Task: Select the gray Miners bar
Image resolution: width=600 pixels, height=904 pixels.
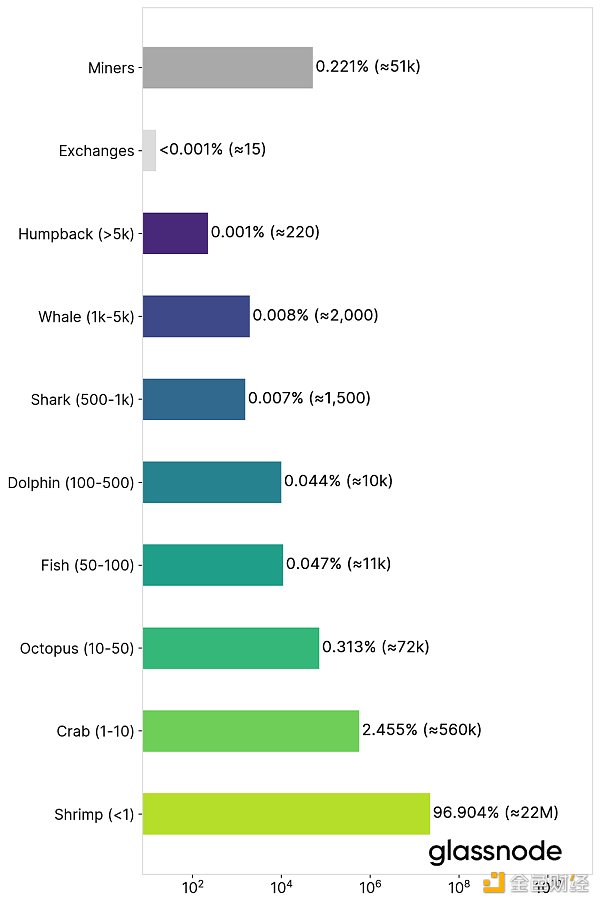Action: pos(227,68)
